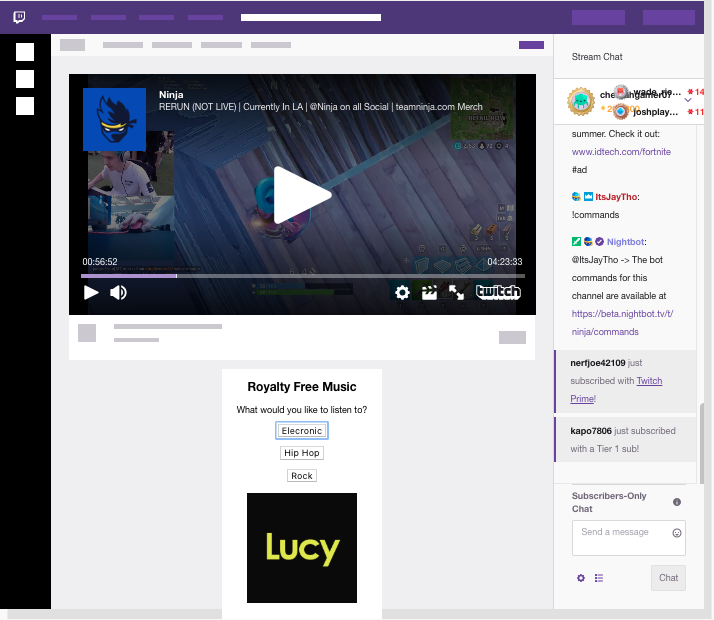Open the Ninja channel avatar
This screenshot has height=620, width=714.
pyautogui.click(x=114, y=119)
